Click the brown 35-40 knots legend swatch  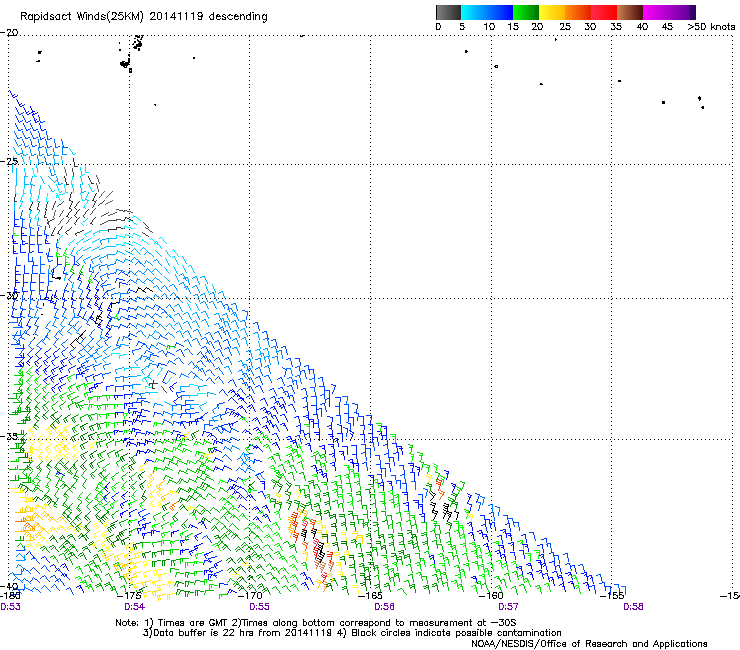point(630,12)
